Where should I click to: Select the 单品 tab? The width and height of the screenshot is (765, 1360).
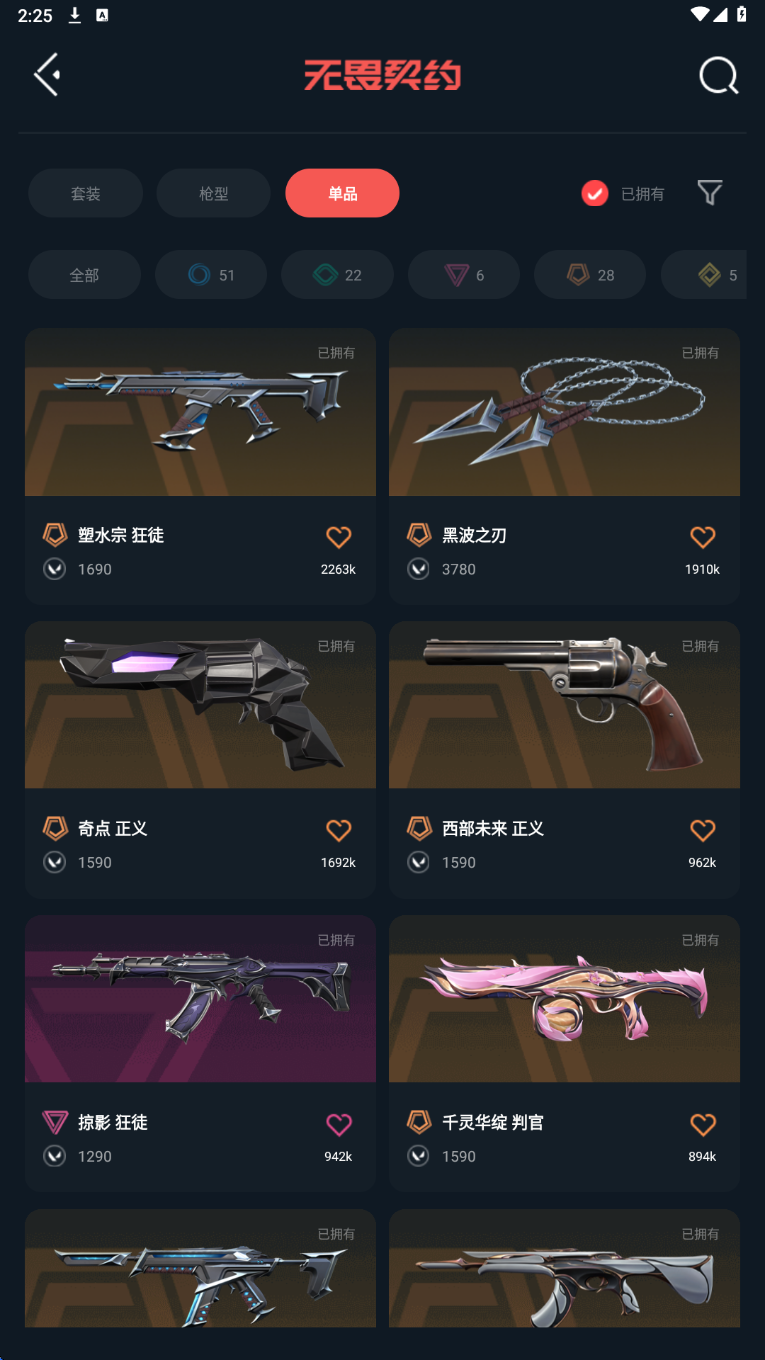(x=342, y=193)
